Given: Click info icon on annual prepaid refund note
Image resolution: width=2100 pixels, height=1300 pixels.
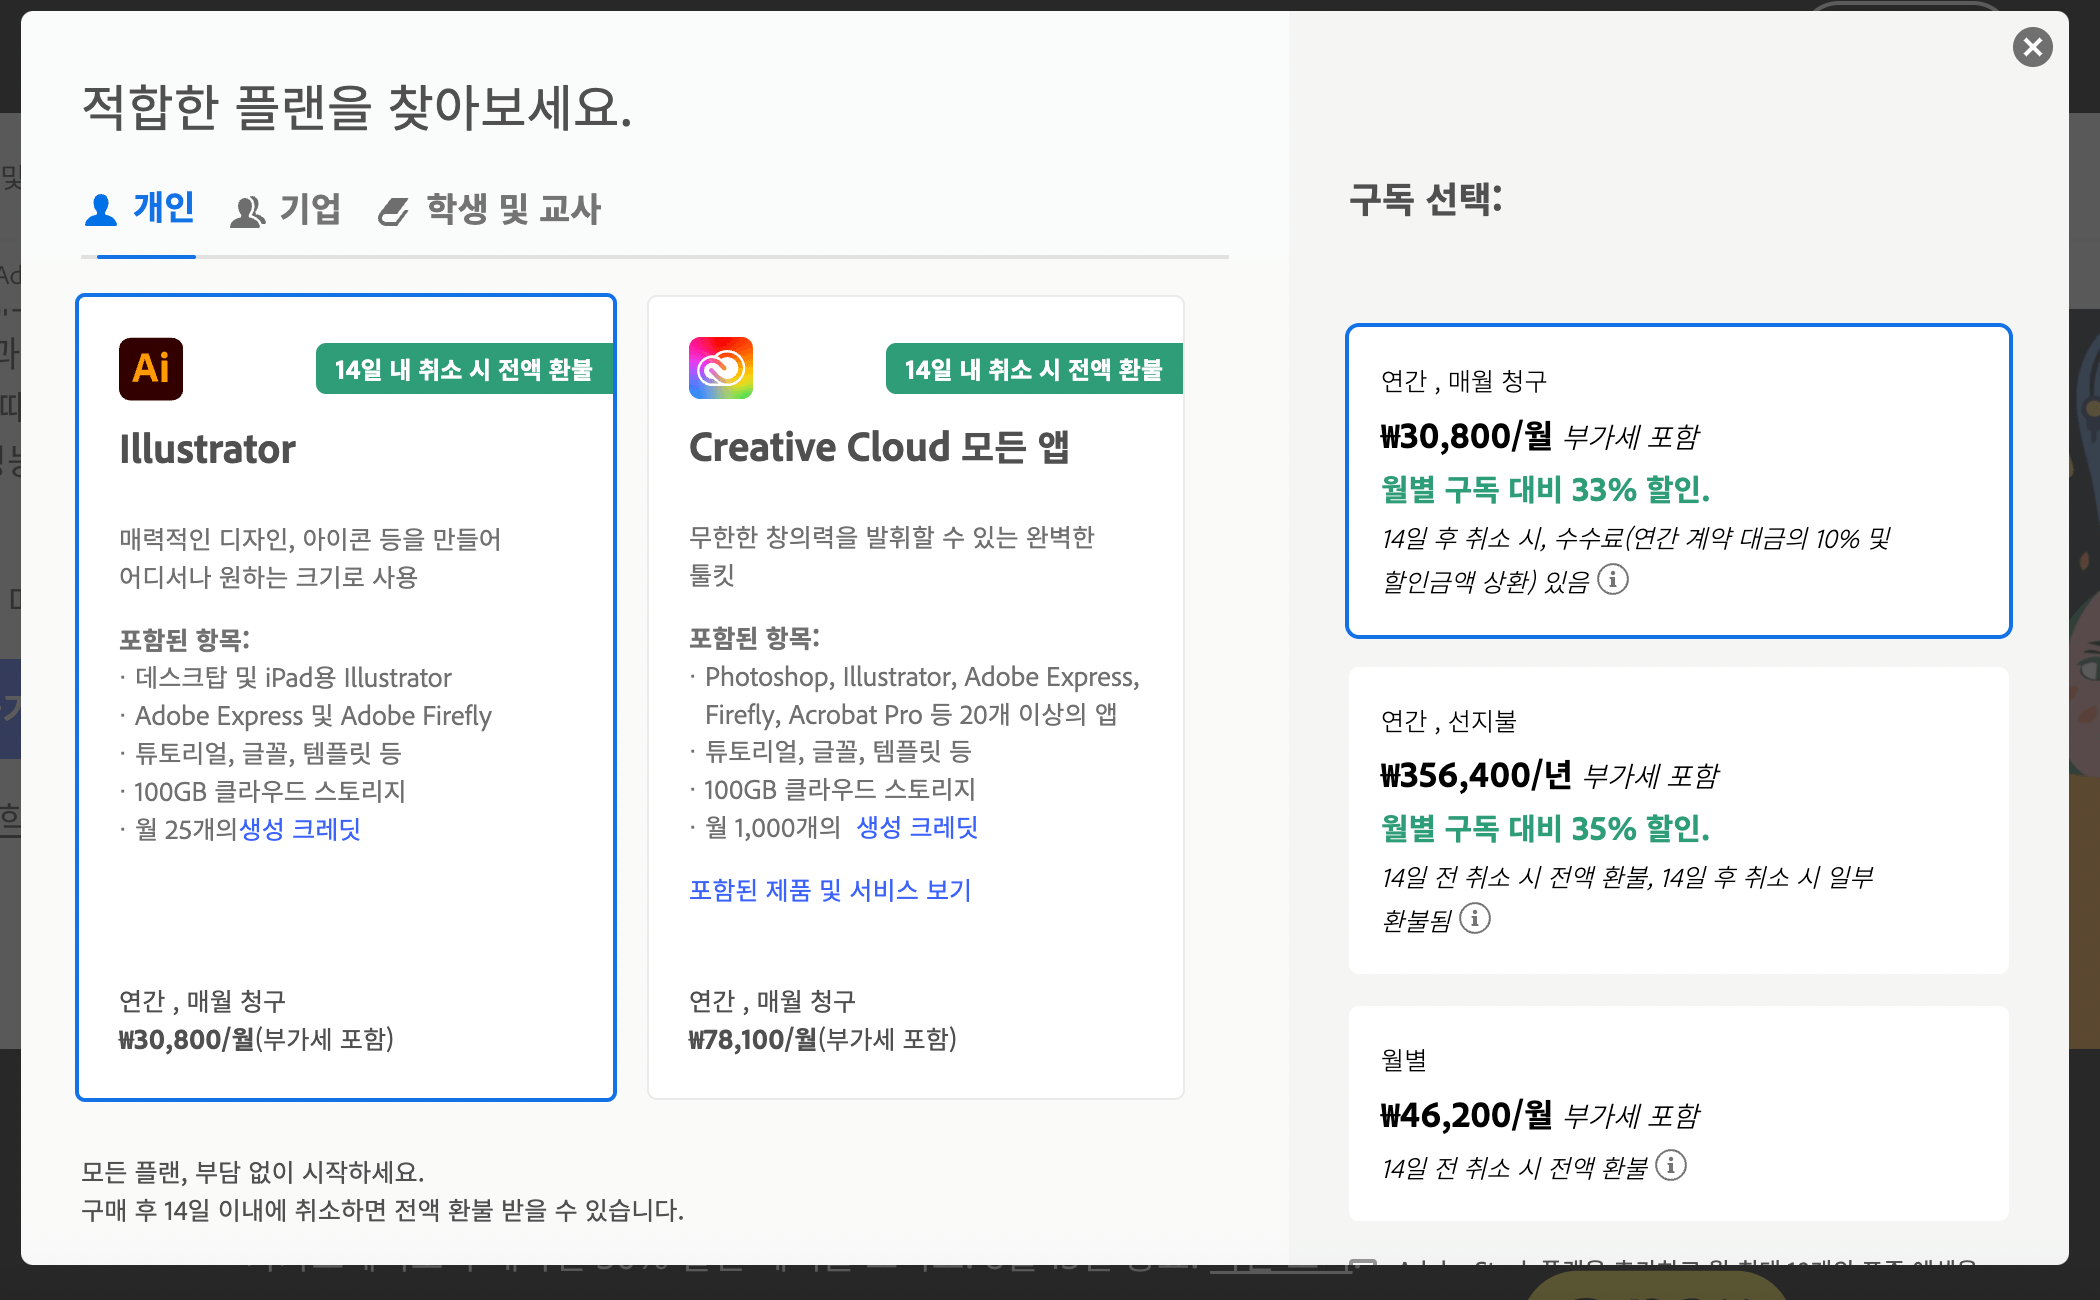Looking at the screenshot, I should pyautogui.click(x=1475, y=918).
